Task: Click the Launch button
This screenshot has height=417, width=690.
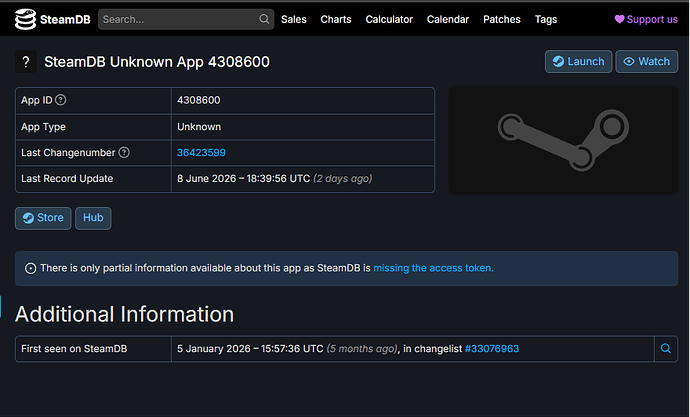Action: tap(578, 62)
